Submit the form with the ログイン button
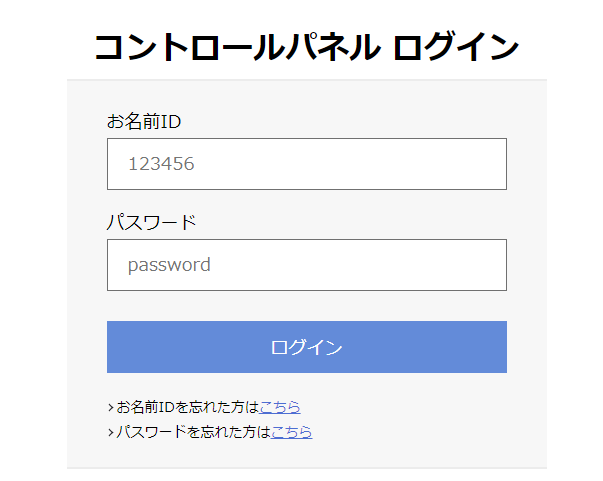603x481 pixels. pos(306,347)
